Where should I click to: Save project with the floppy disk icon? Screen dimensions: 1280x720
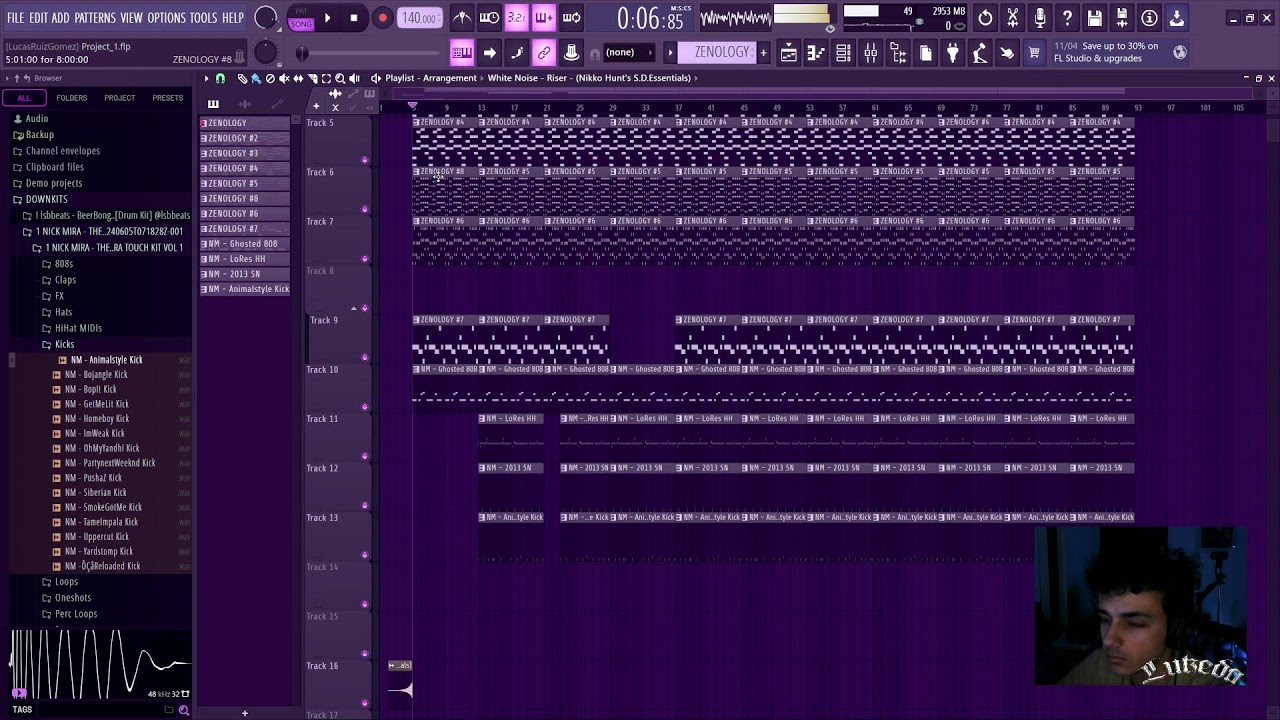point(1095,17)
